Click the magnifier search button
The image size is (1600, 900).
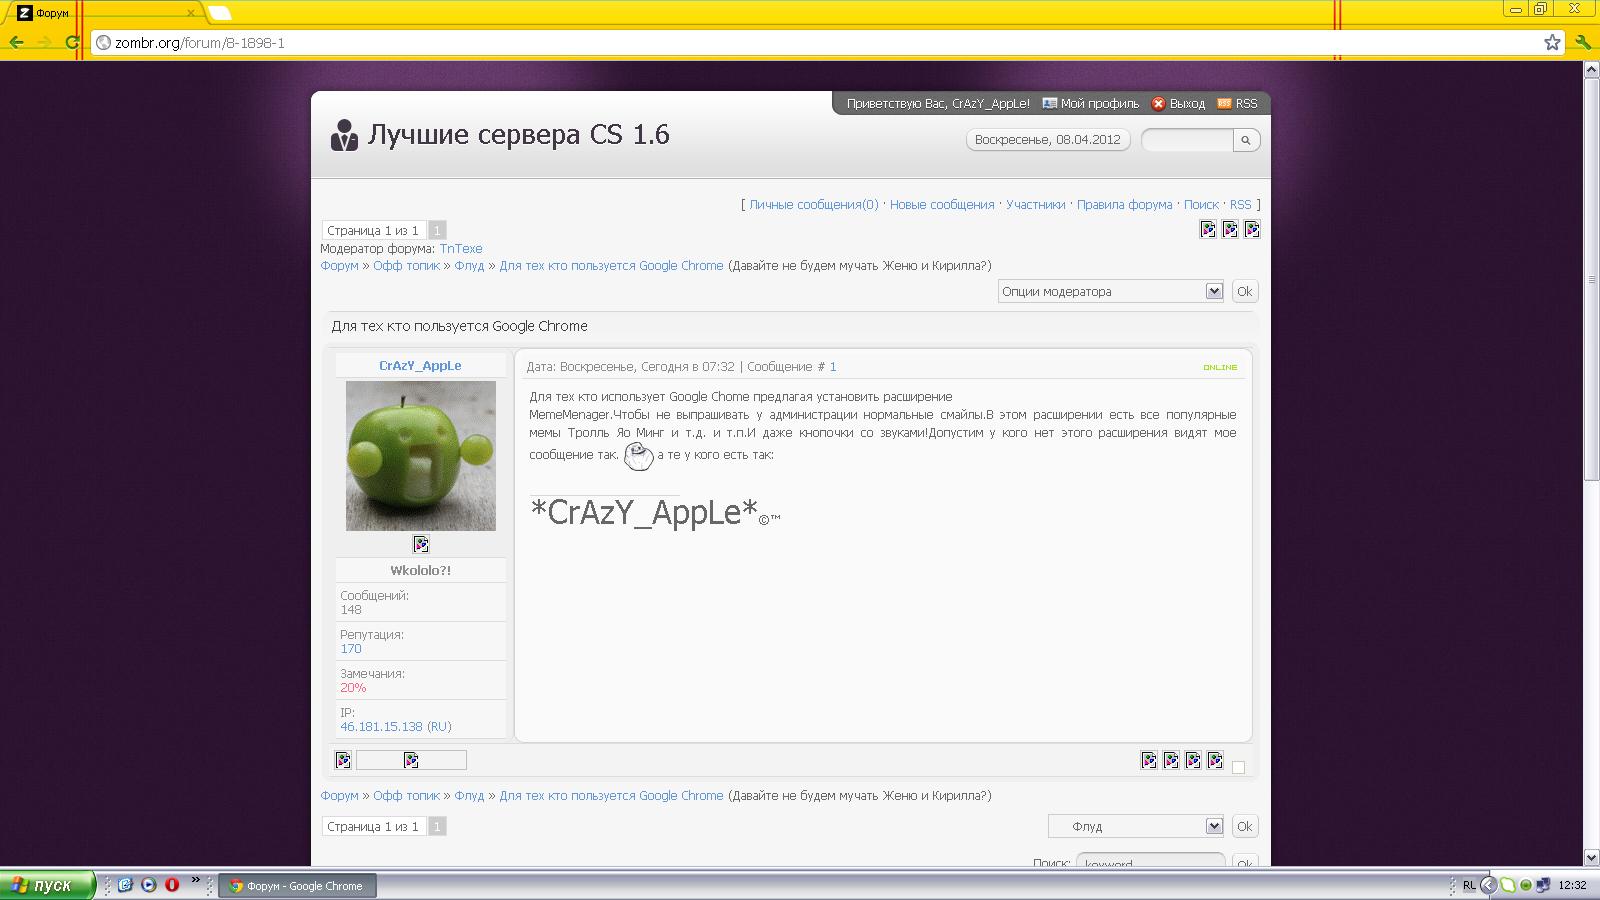pyautogui.click(x=1246, y=140)
